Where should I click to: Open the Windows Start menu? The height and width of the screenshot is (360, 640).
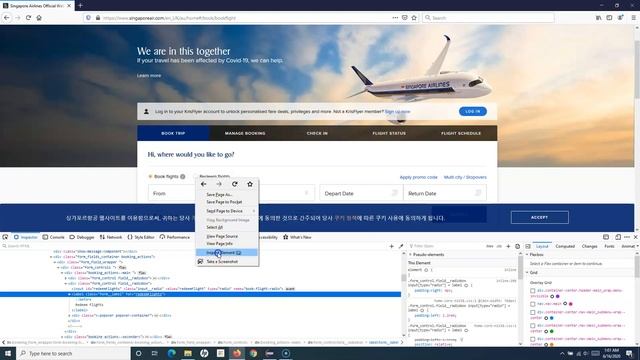pyautogui.click(x=7, y=353)
